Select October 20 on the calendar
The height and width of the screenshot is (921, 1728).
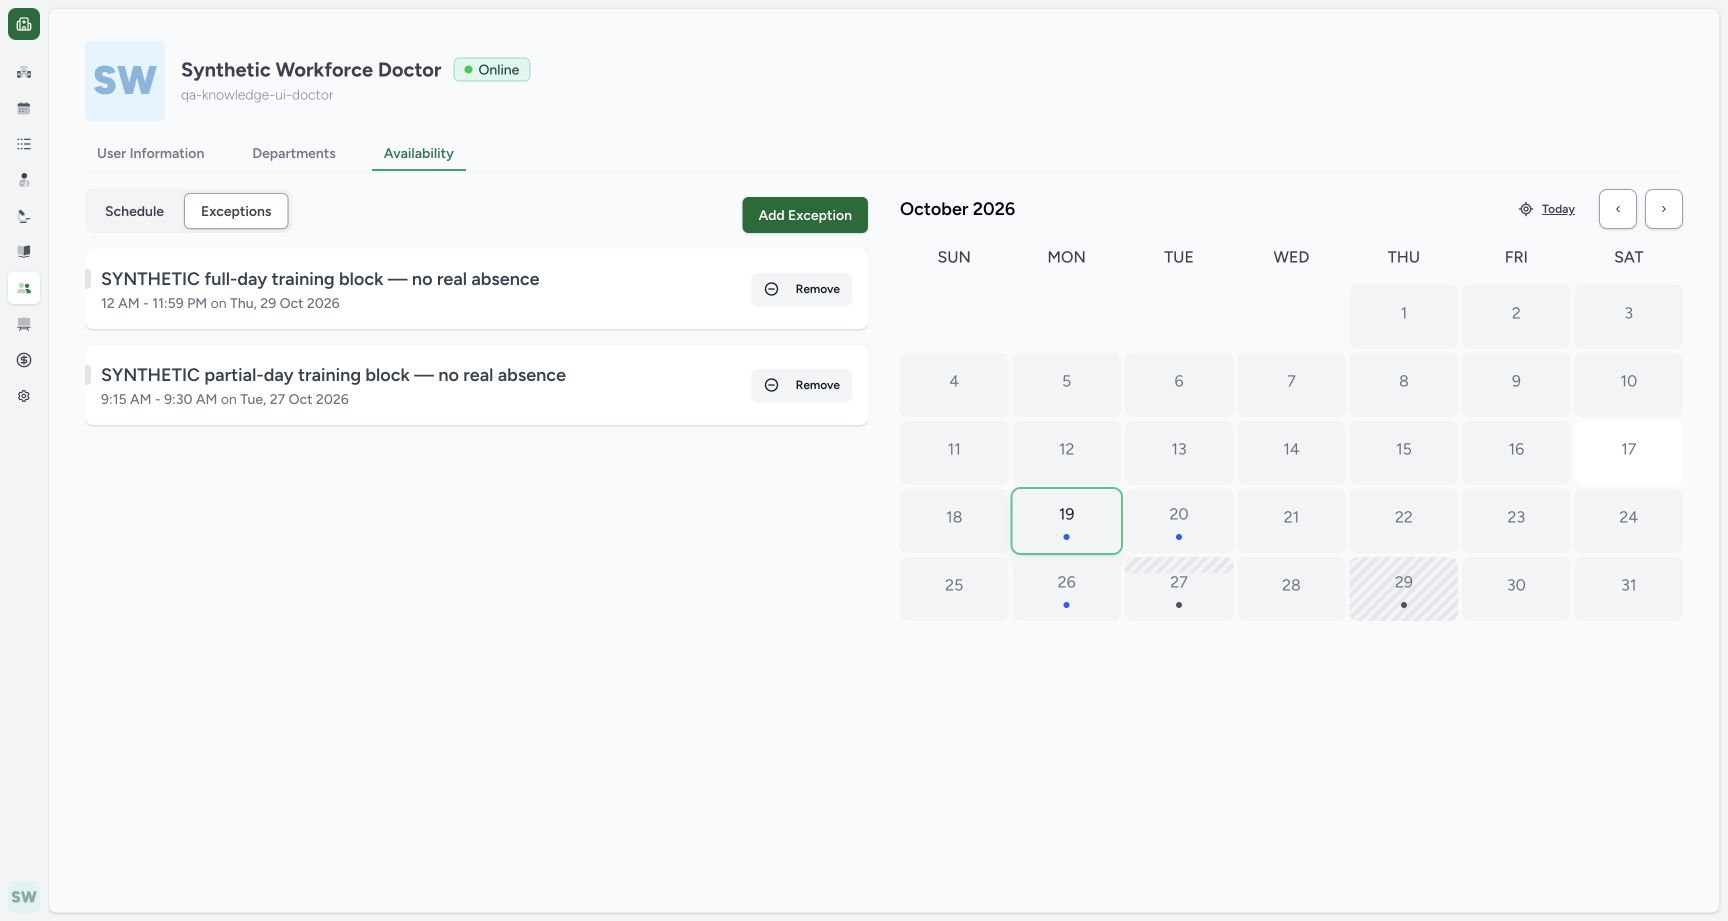[x=1179, y=521]
